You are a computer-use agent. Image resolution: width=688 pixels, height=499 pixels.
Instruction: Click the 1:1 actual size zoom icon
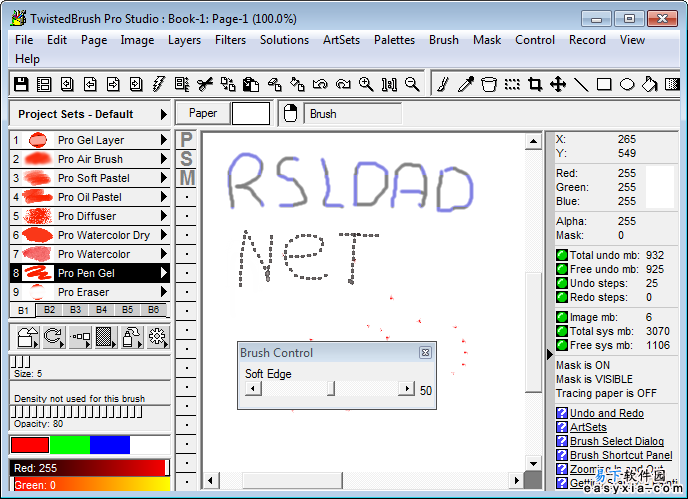click(389, 84)
